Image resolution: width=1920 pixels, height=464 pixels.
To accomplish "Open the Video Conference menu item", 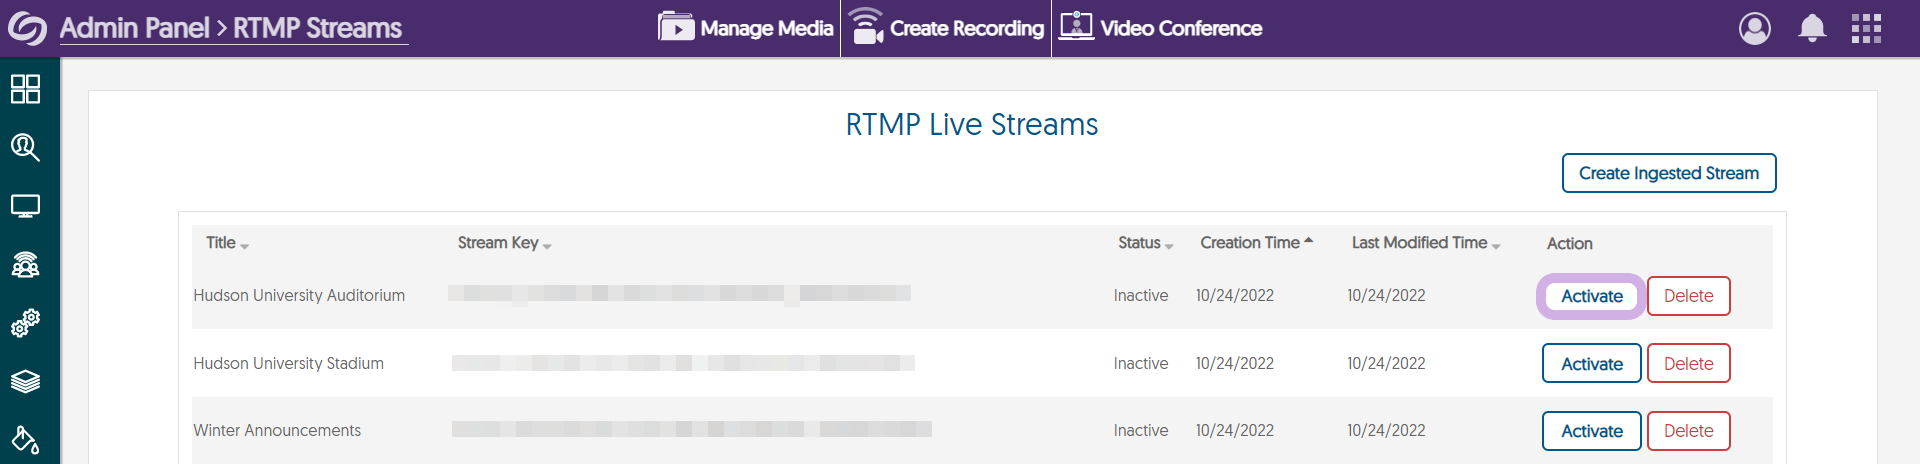I will pos(1161,28).
